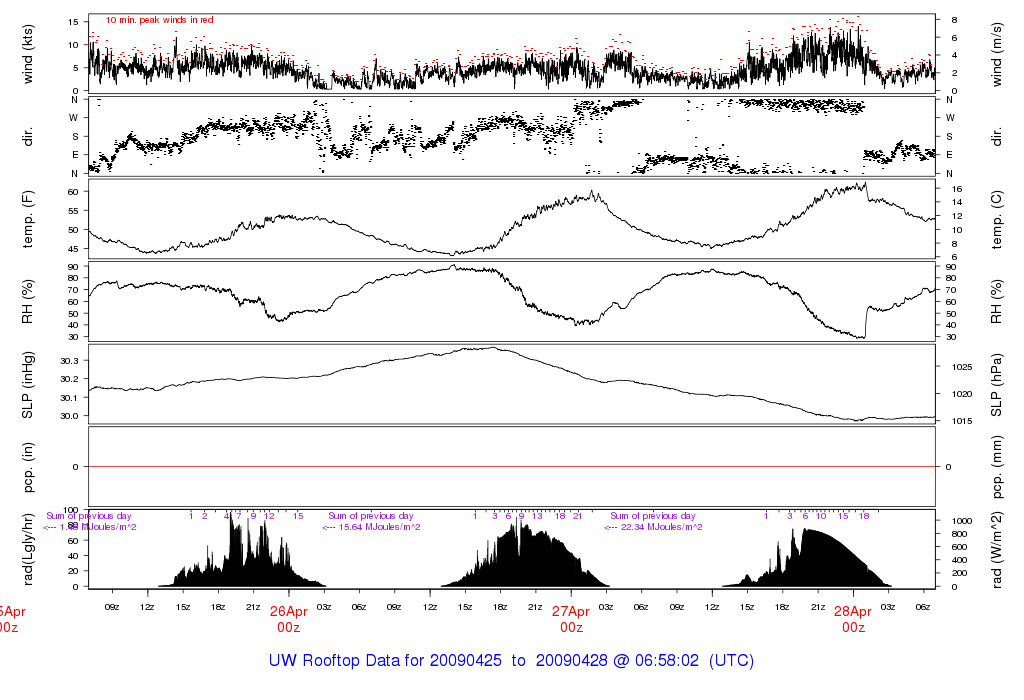
Task: Select the "15" tick on the wind (kts) axis
Action: 73,22
